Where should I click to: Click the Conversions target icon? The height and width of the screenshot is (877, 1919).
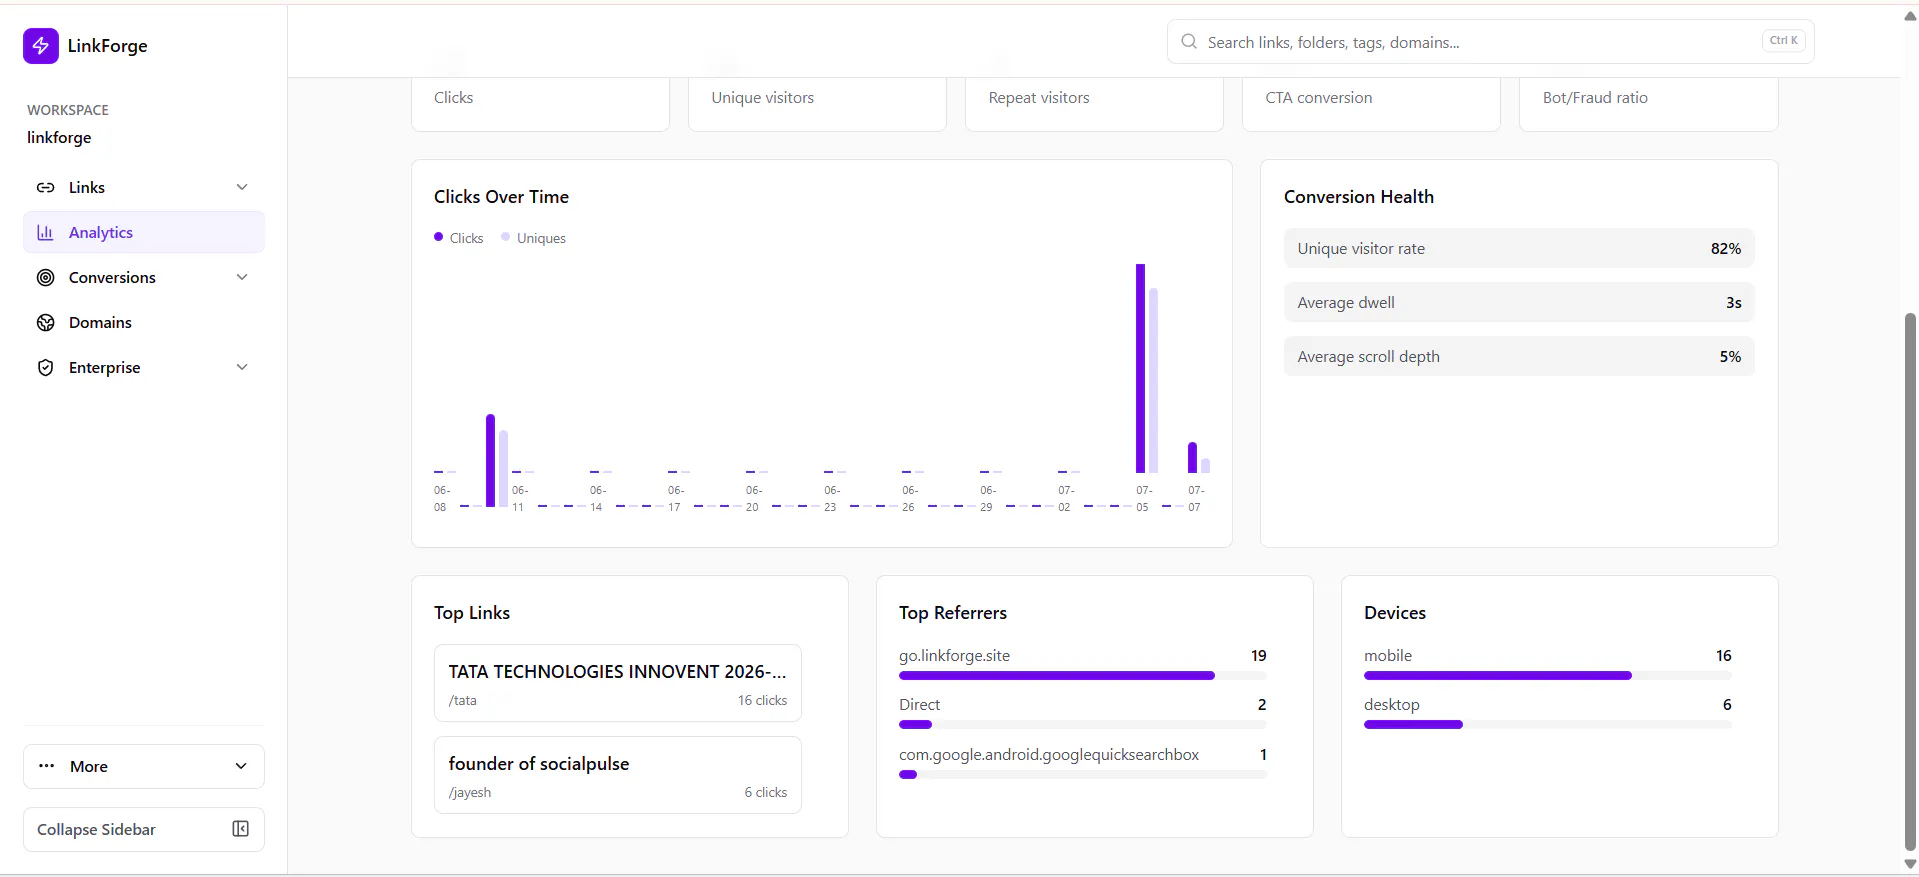point(45,278)
